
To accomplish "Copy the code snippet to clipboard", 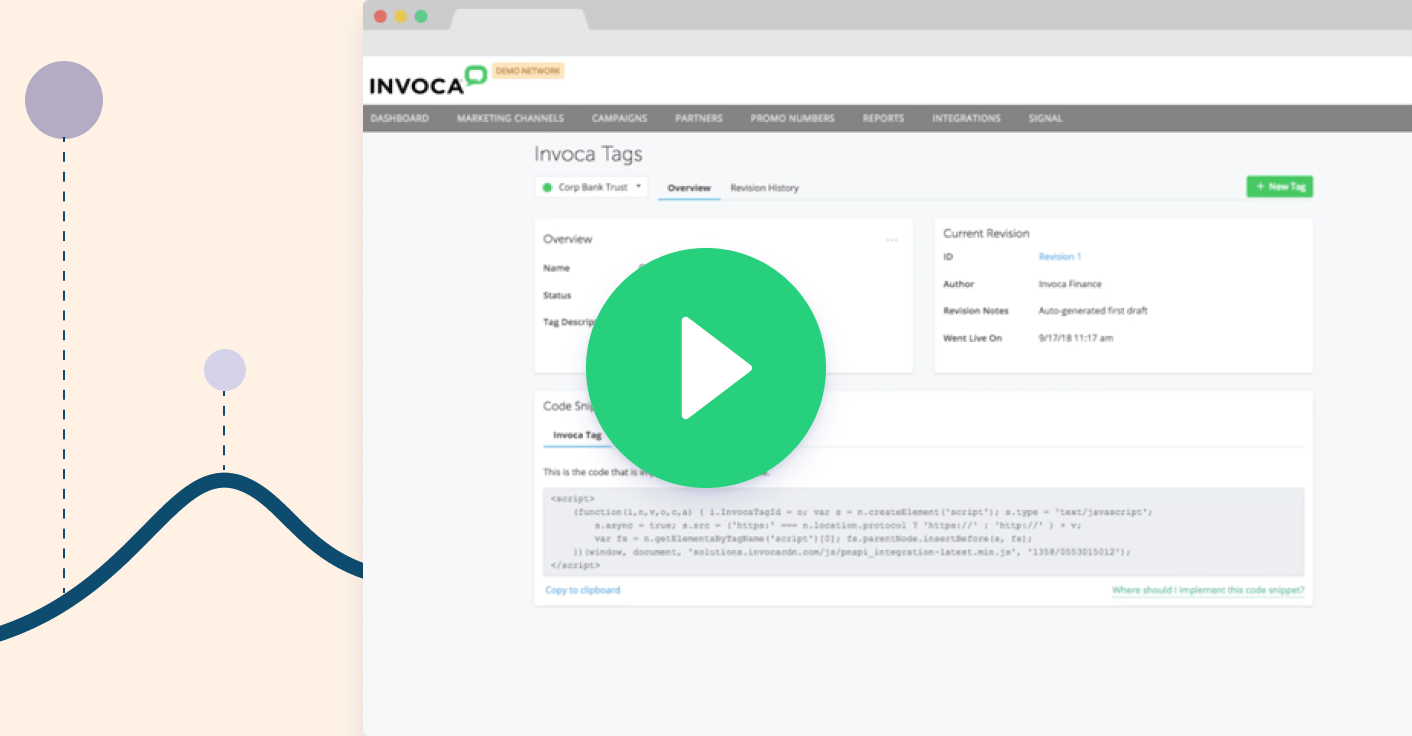I will click(581, 589).
